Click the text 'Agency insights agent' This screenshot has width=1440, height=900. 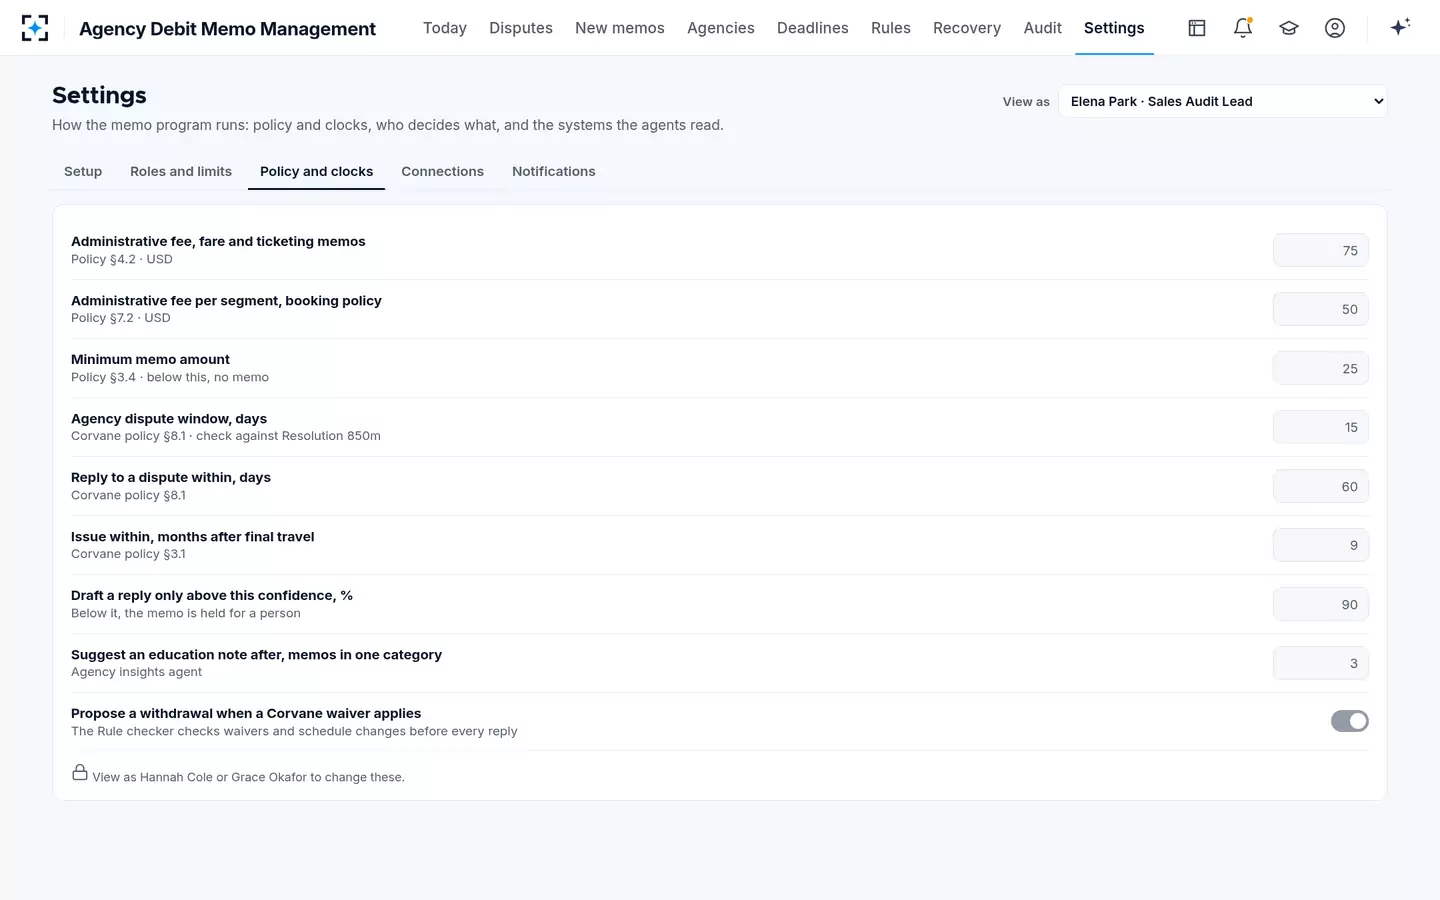point(136,672)
